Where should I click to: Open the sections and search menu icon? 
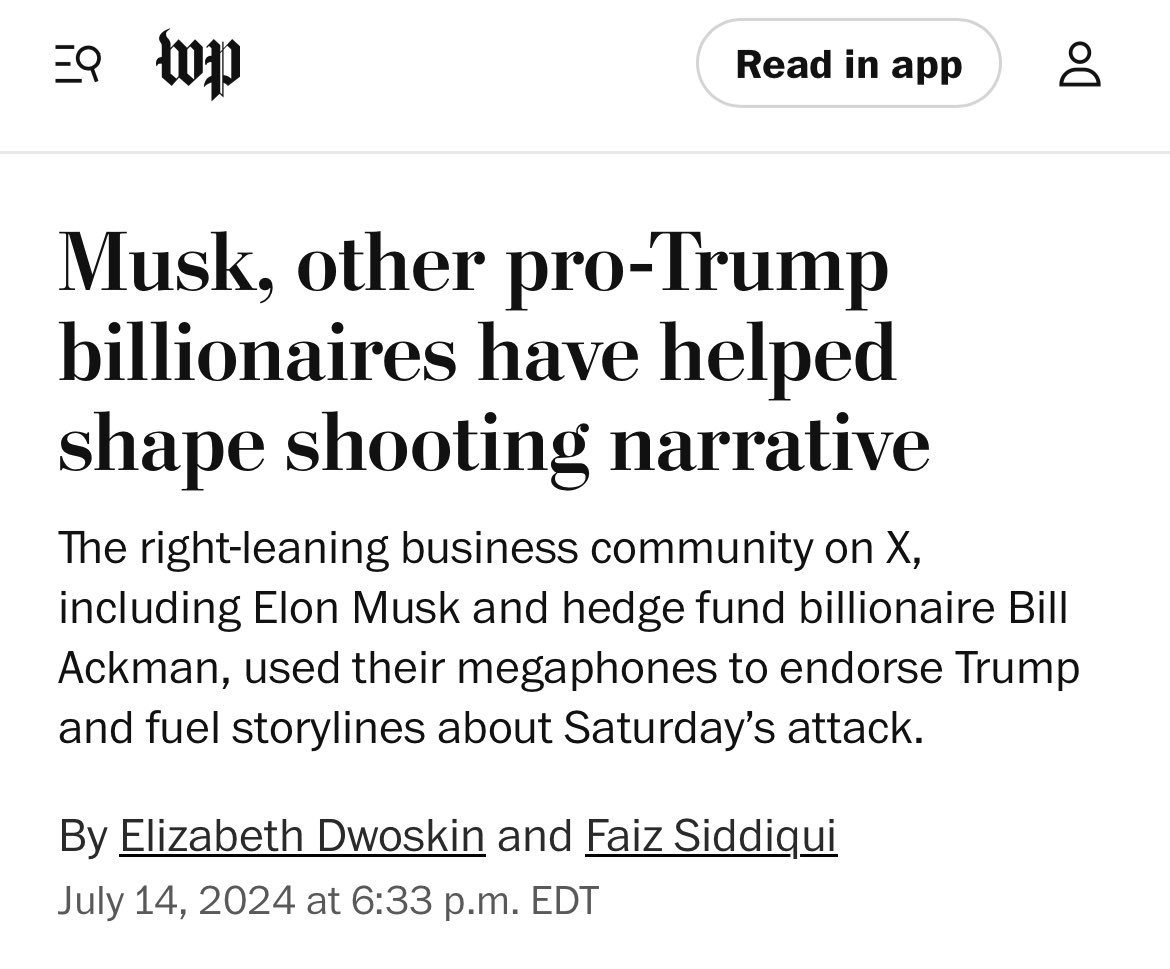click(77, 66)
